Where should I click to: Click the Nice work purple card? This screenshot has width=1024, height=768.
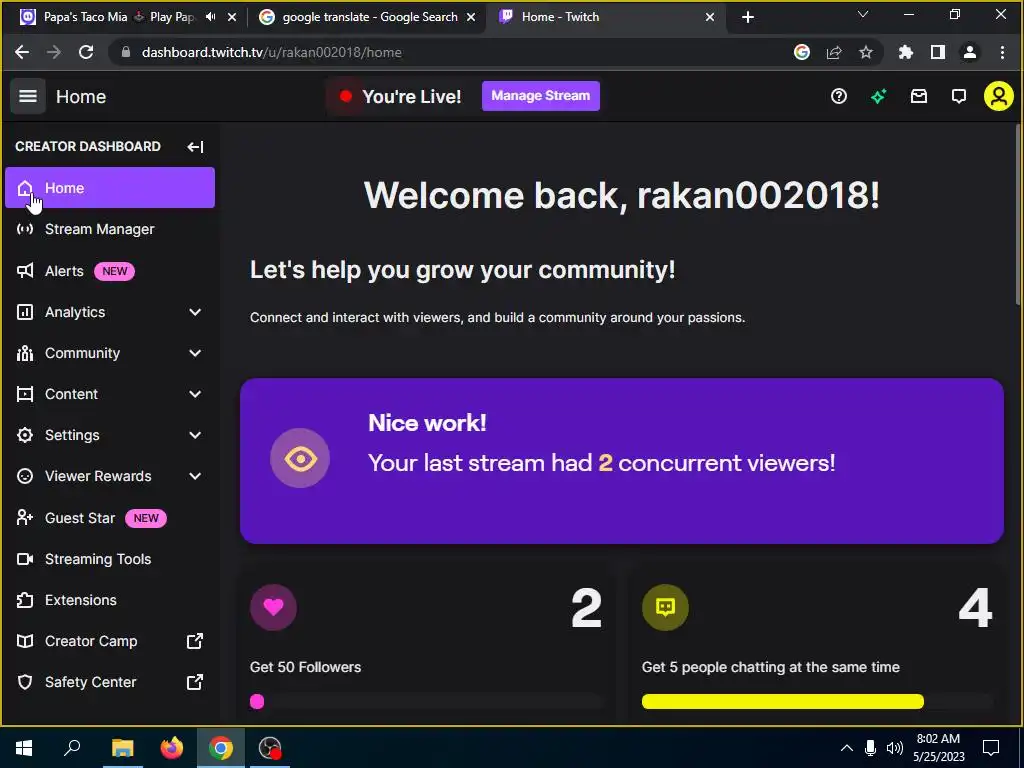click(622, 461)
